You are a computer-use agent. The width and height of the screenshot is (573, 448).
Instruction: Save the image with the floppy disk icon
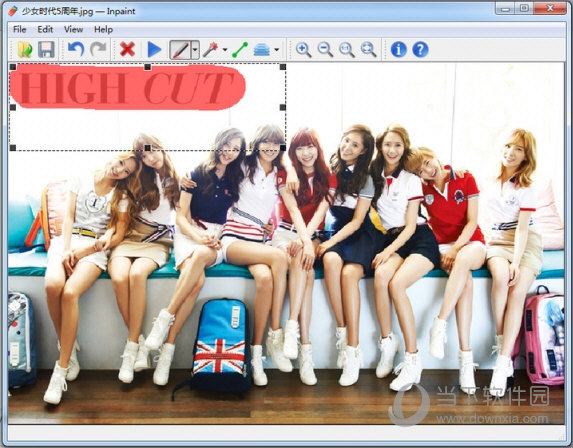coord(46,49)
